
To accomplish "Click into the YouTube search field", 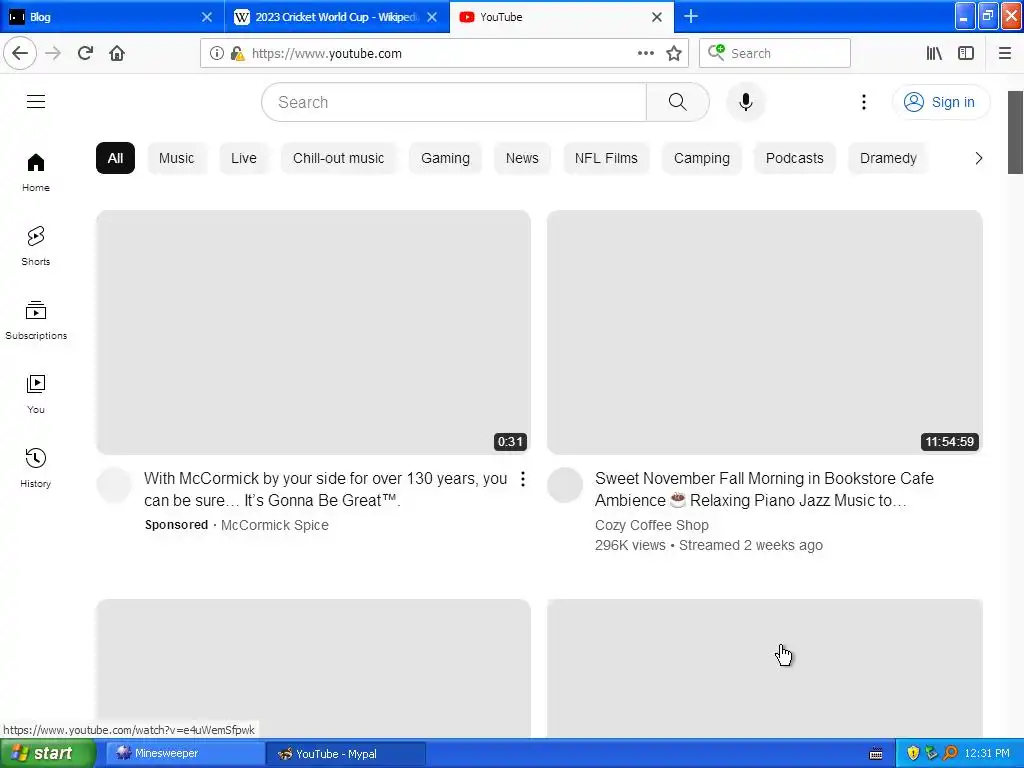I will pyautogui.click(x=455, y=102).
